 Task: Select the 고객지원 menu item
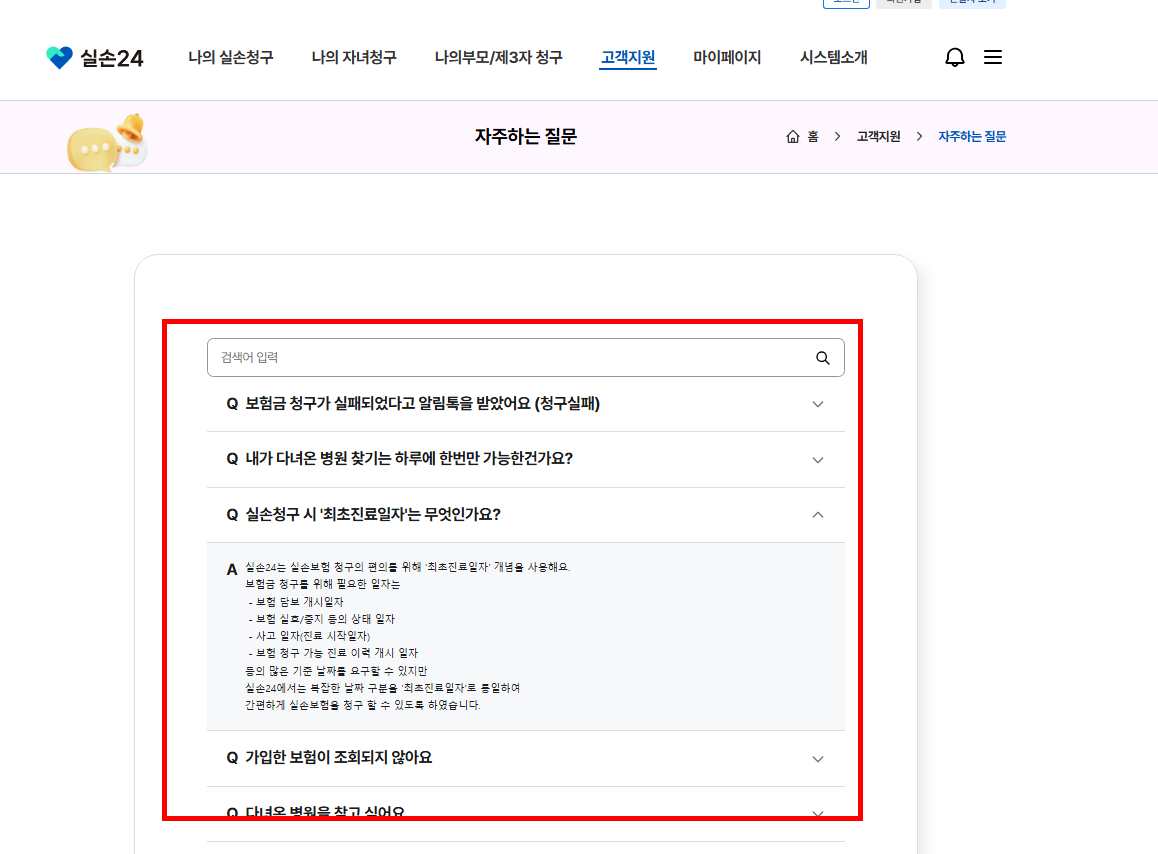click(x=627, y=57)
